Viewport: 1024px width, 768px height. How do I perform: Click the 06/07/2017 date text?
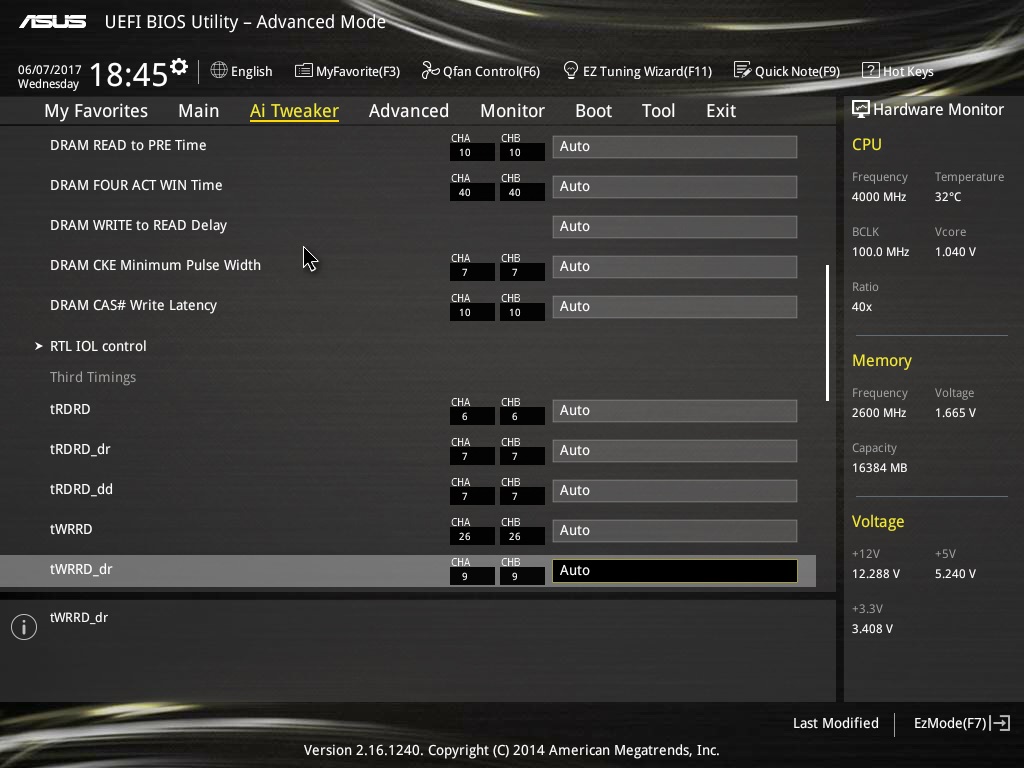click(x=50, y=70)
